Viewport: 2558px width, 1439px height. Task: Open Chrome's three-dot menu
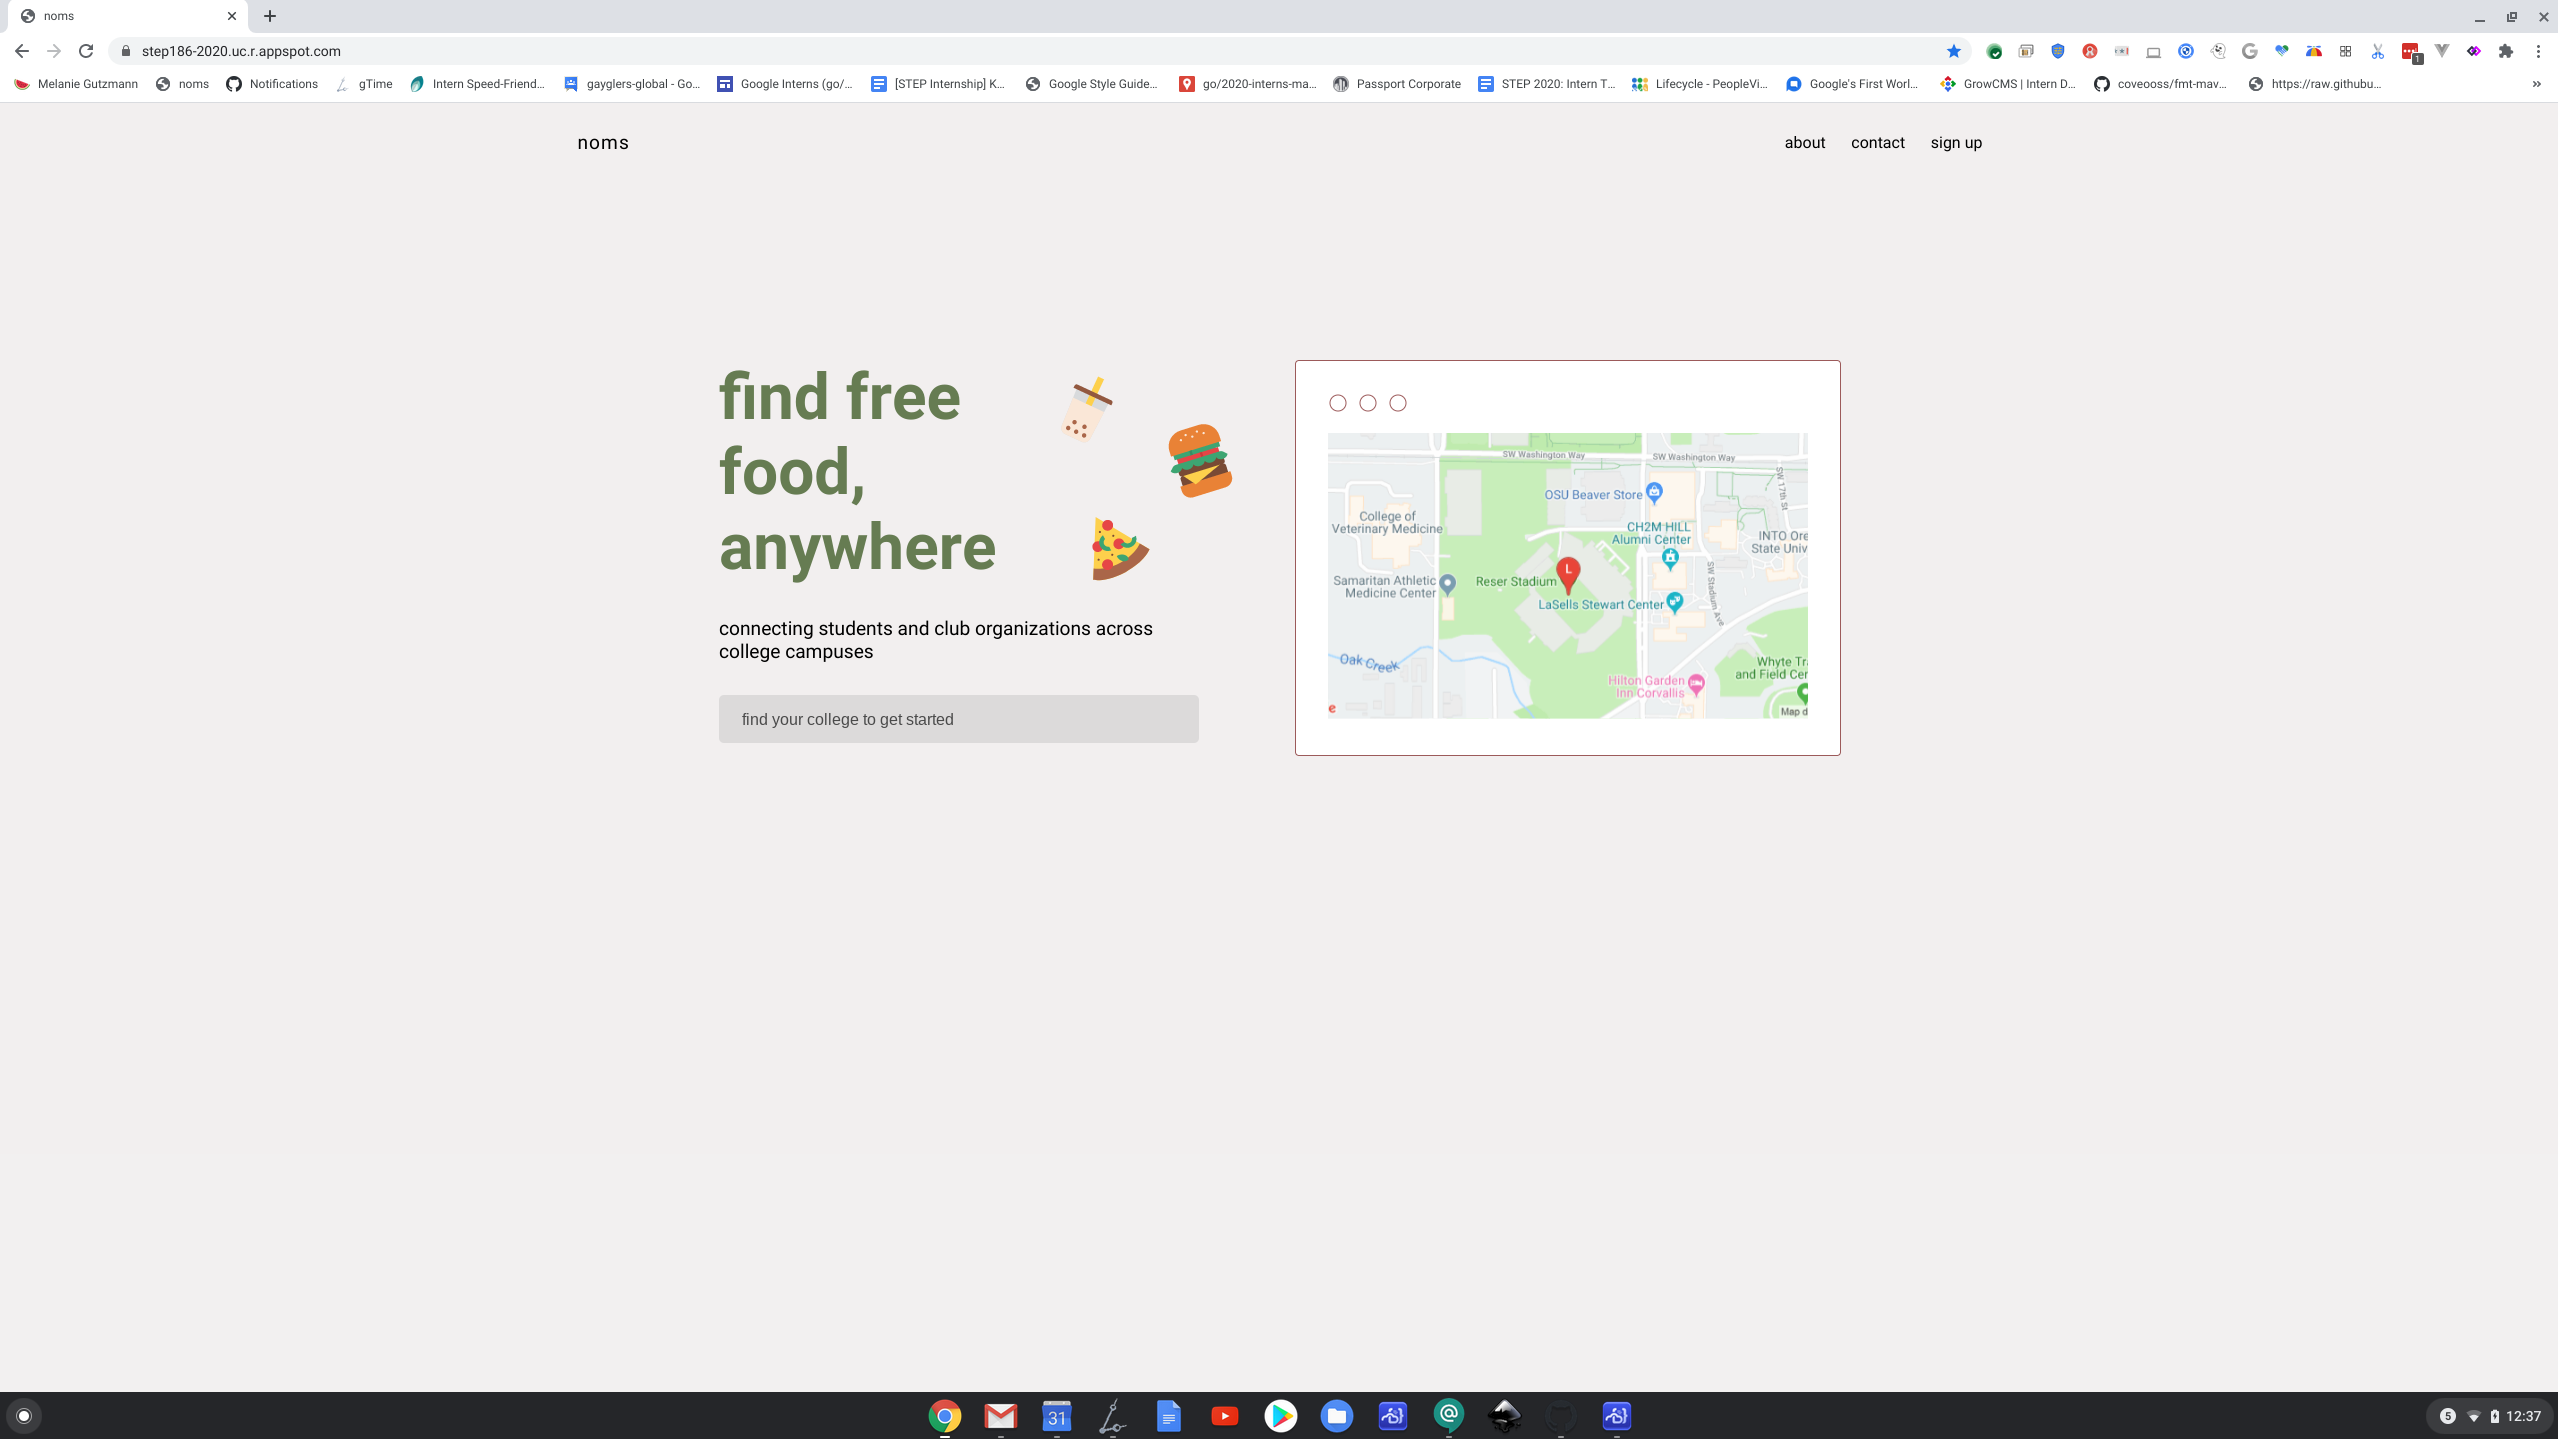[2539, 51]
